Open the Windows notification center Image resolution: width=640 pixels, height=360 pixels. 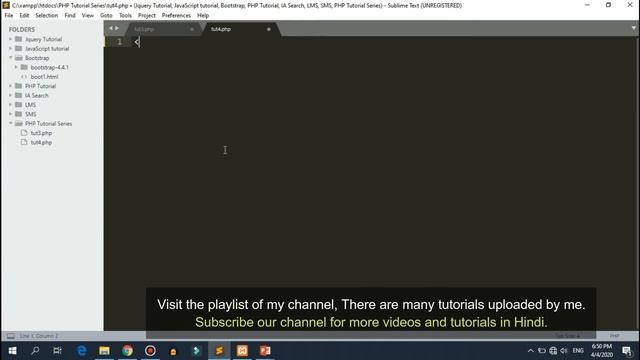coord(627,351)
